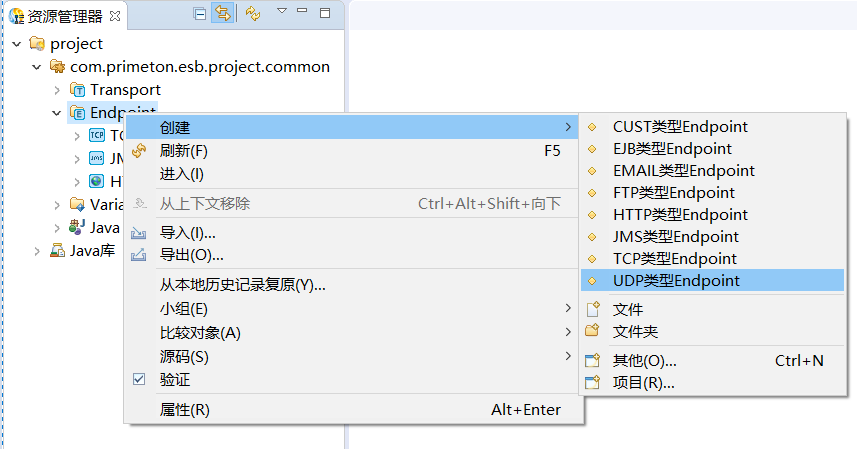Close the 资源管理器 view tab
Viewport: 857px width, 449px height.
pos(114,16)
